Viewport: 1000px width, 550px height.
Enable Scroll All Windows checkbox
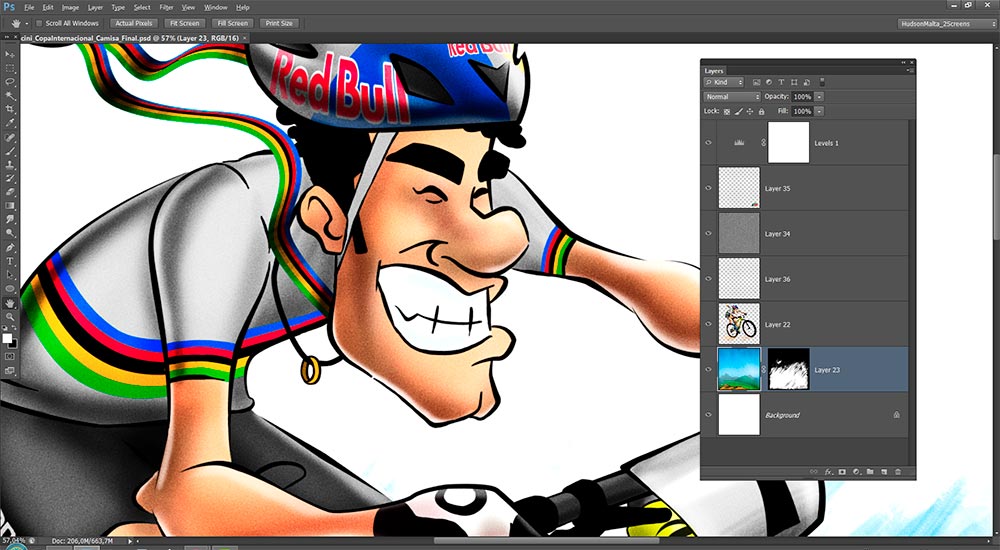39,23
